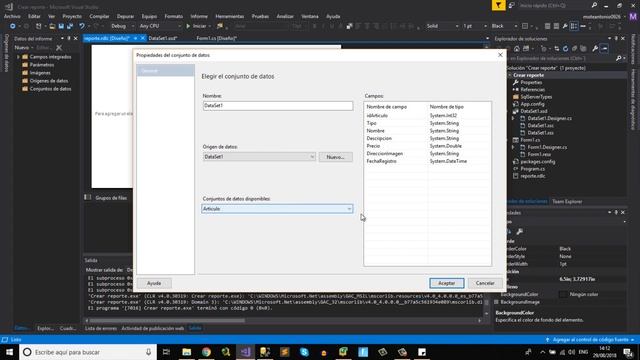This screenshot has height=360, width=640.
Task: Click the navigate backward icon in toolbar
Action: coord(13,26)
